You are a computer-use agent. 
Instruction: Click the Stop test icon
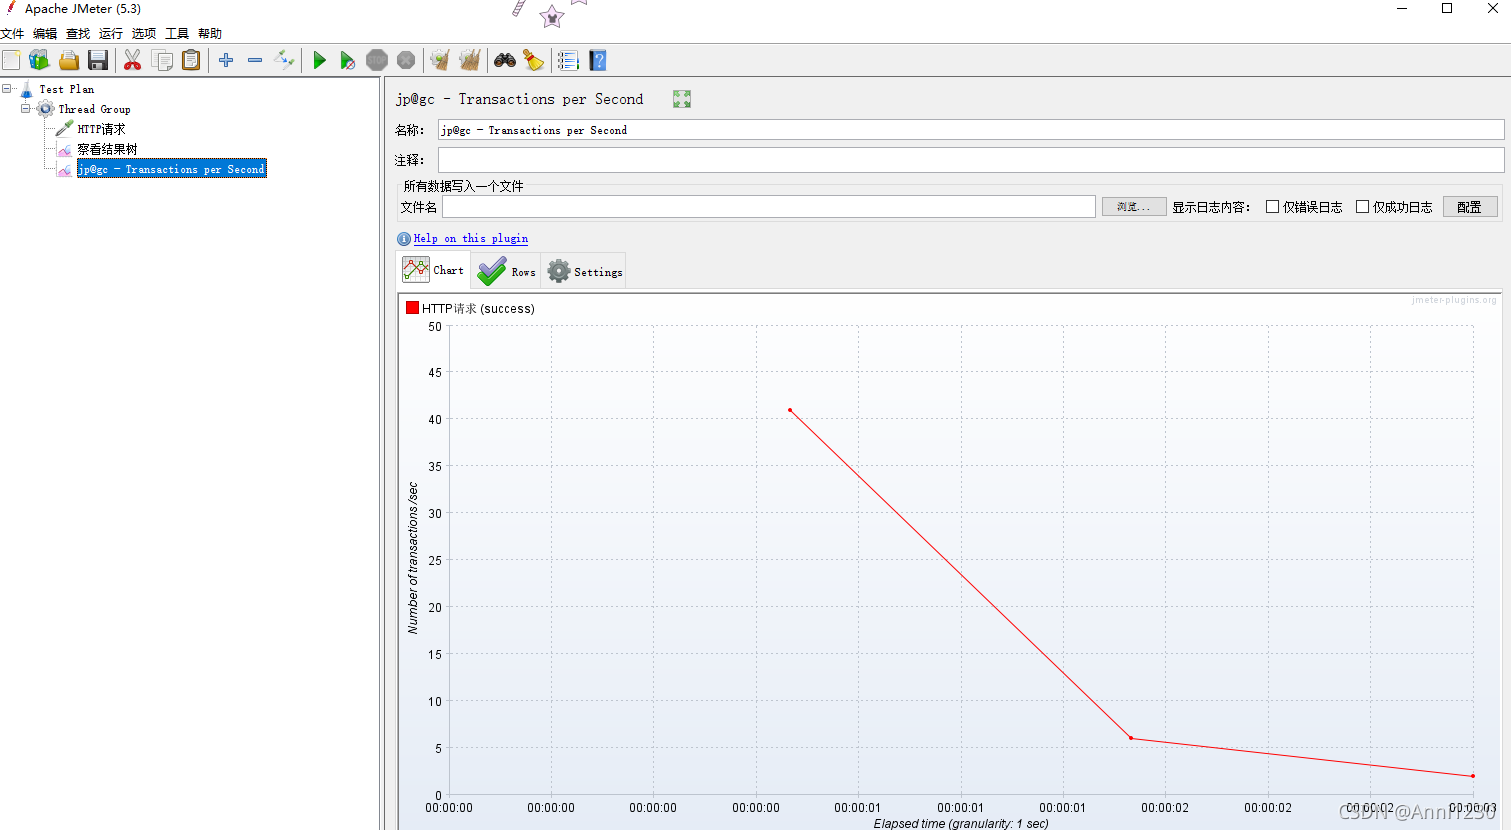[x=377, y=61]
